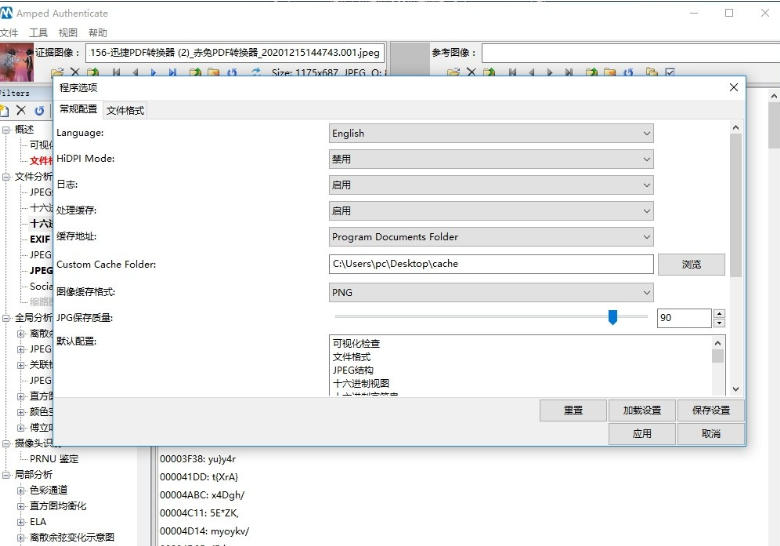Click the next evidence image arrow
Screen dimensions: 780x546
[x=154, y=73]
